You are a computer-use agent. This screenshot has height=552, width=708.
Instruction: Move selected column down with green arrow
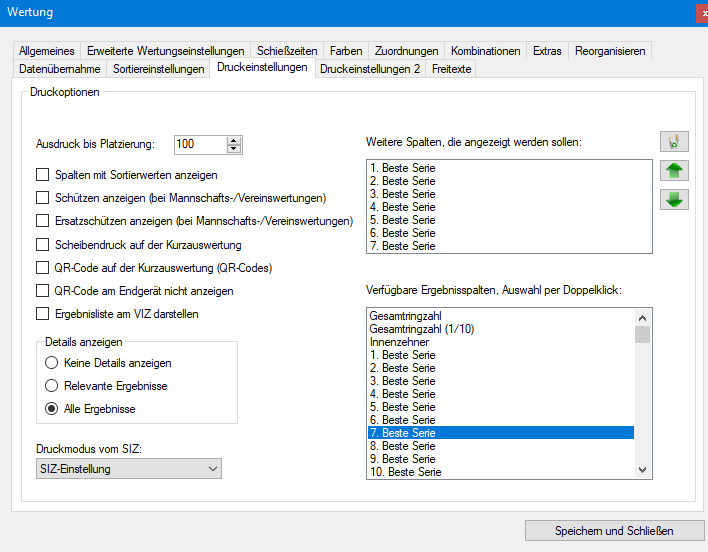(674, 199)
